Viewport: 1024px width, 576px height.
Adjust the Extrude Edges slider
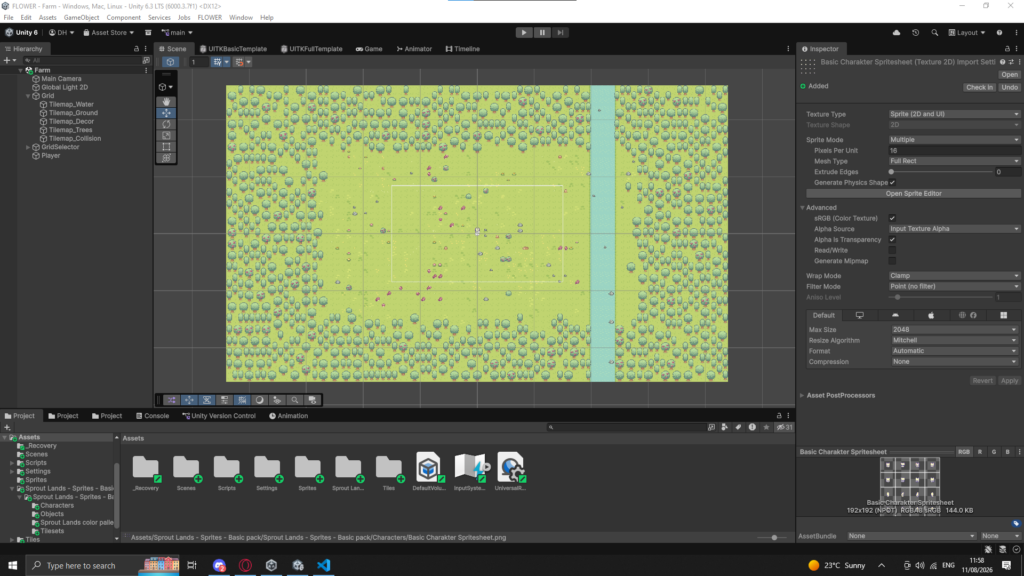[942, 172]
